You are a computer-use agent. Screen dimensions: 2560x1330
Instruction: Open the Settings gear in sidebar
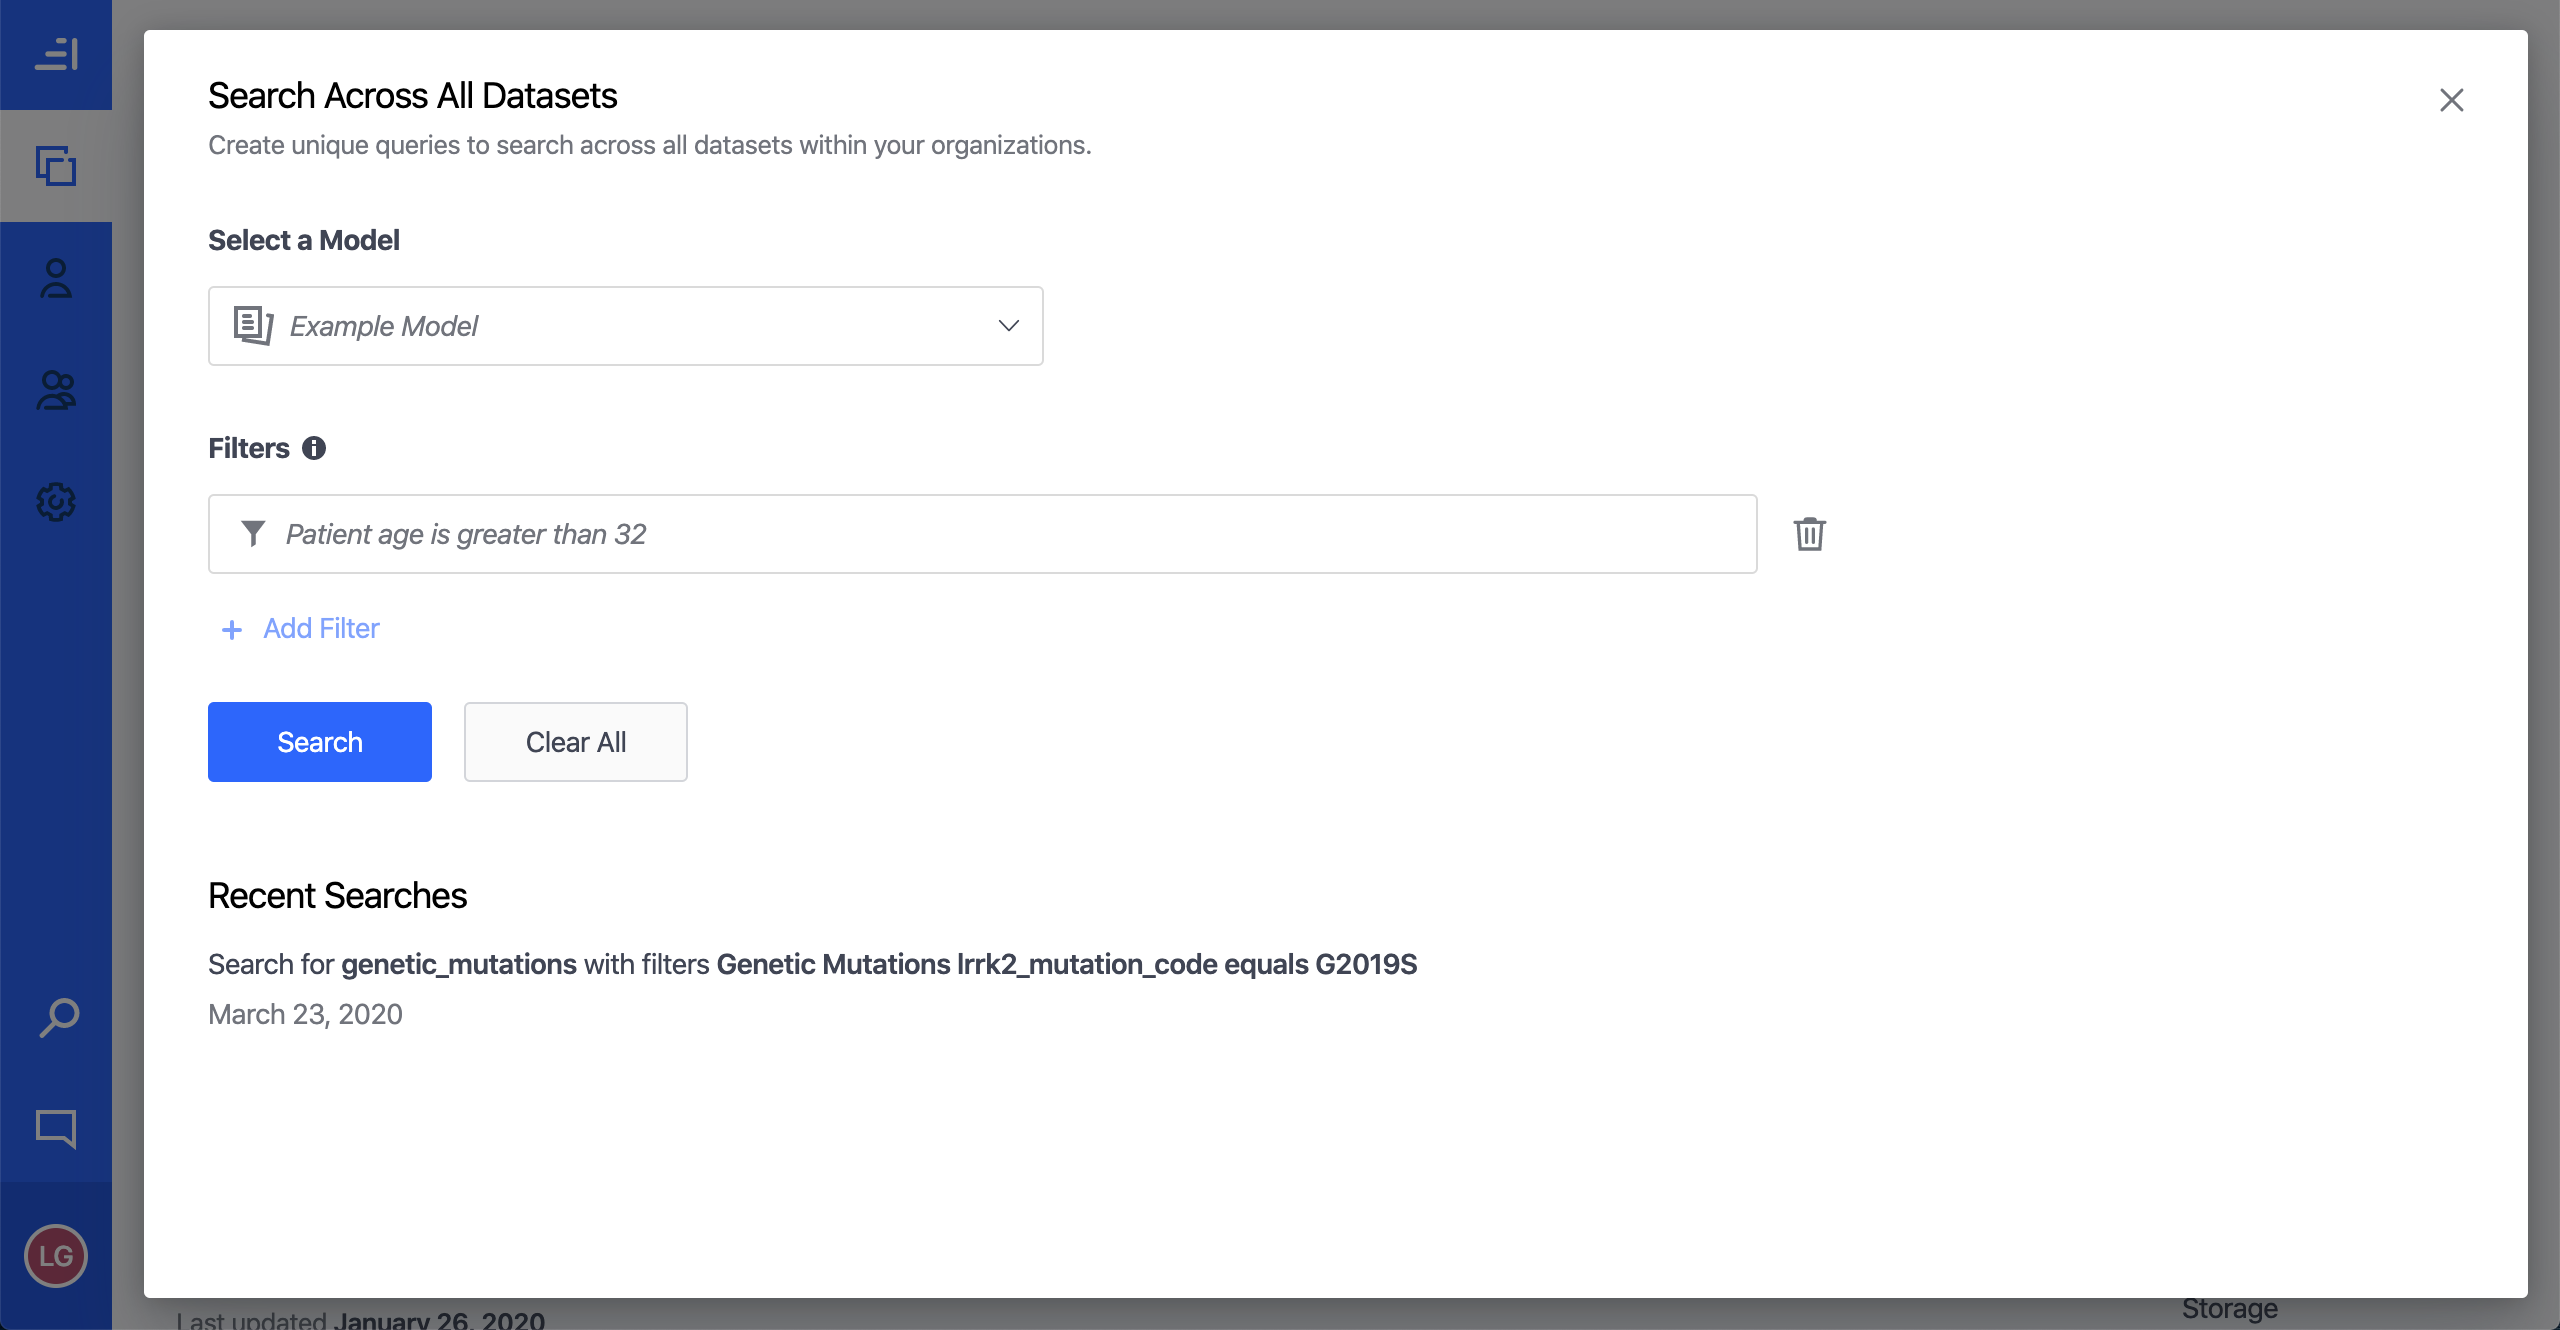pos(56,502)
